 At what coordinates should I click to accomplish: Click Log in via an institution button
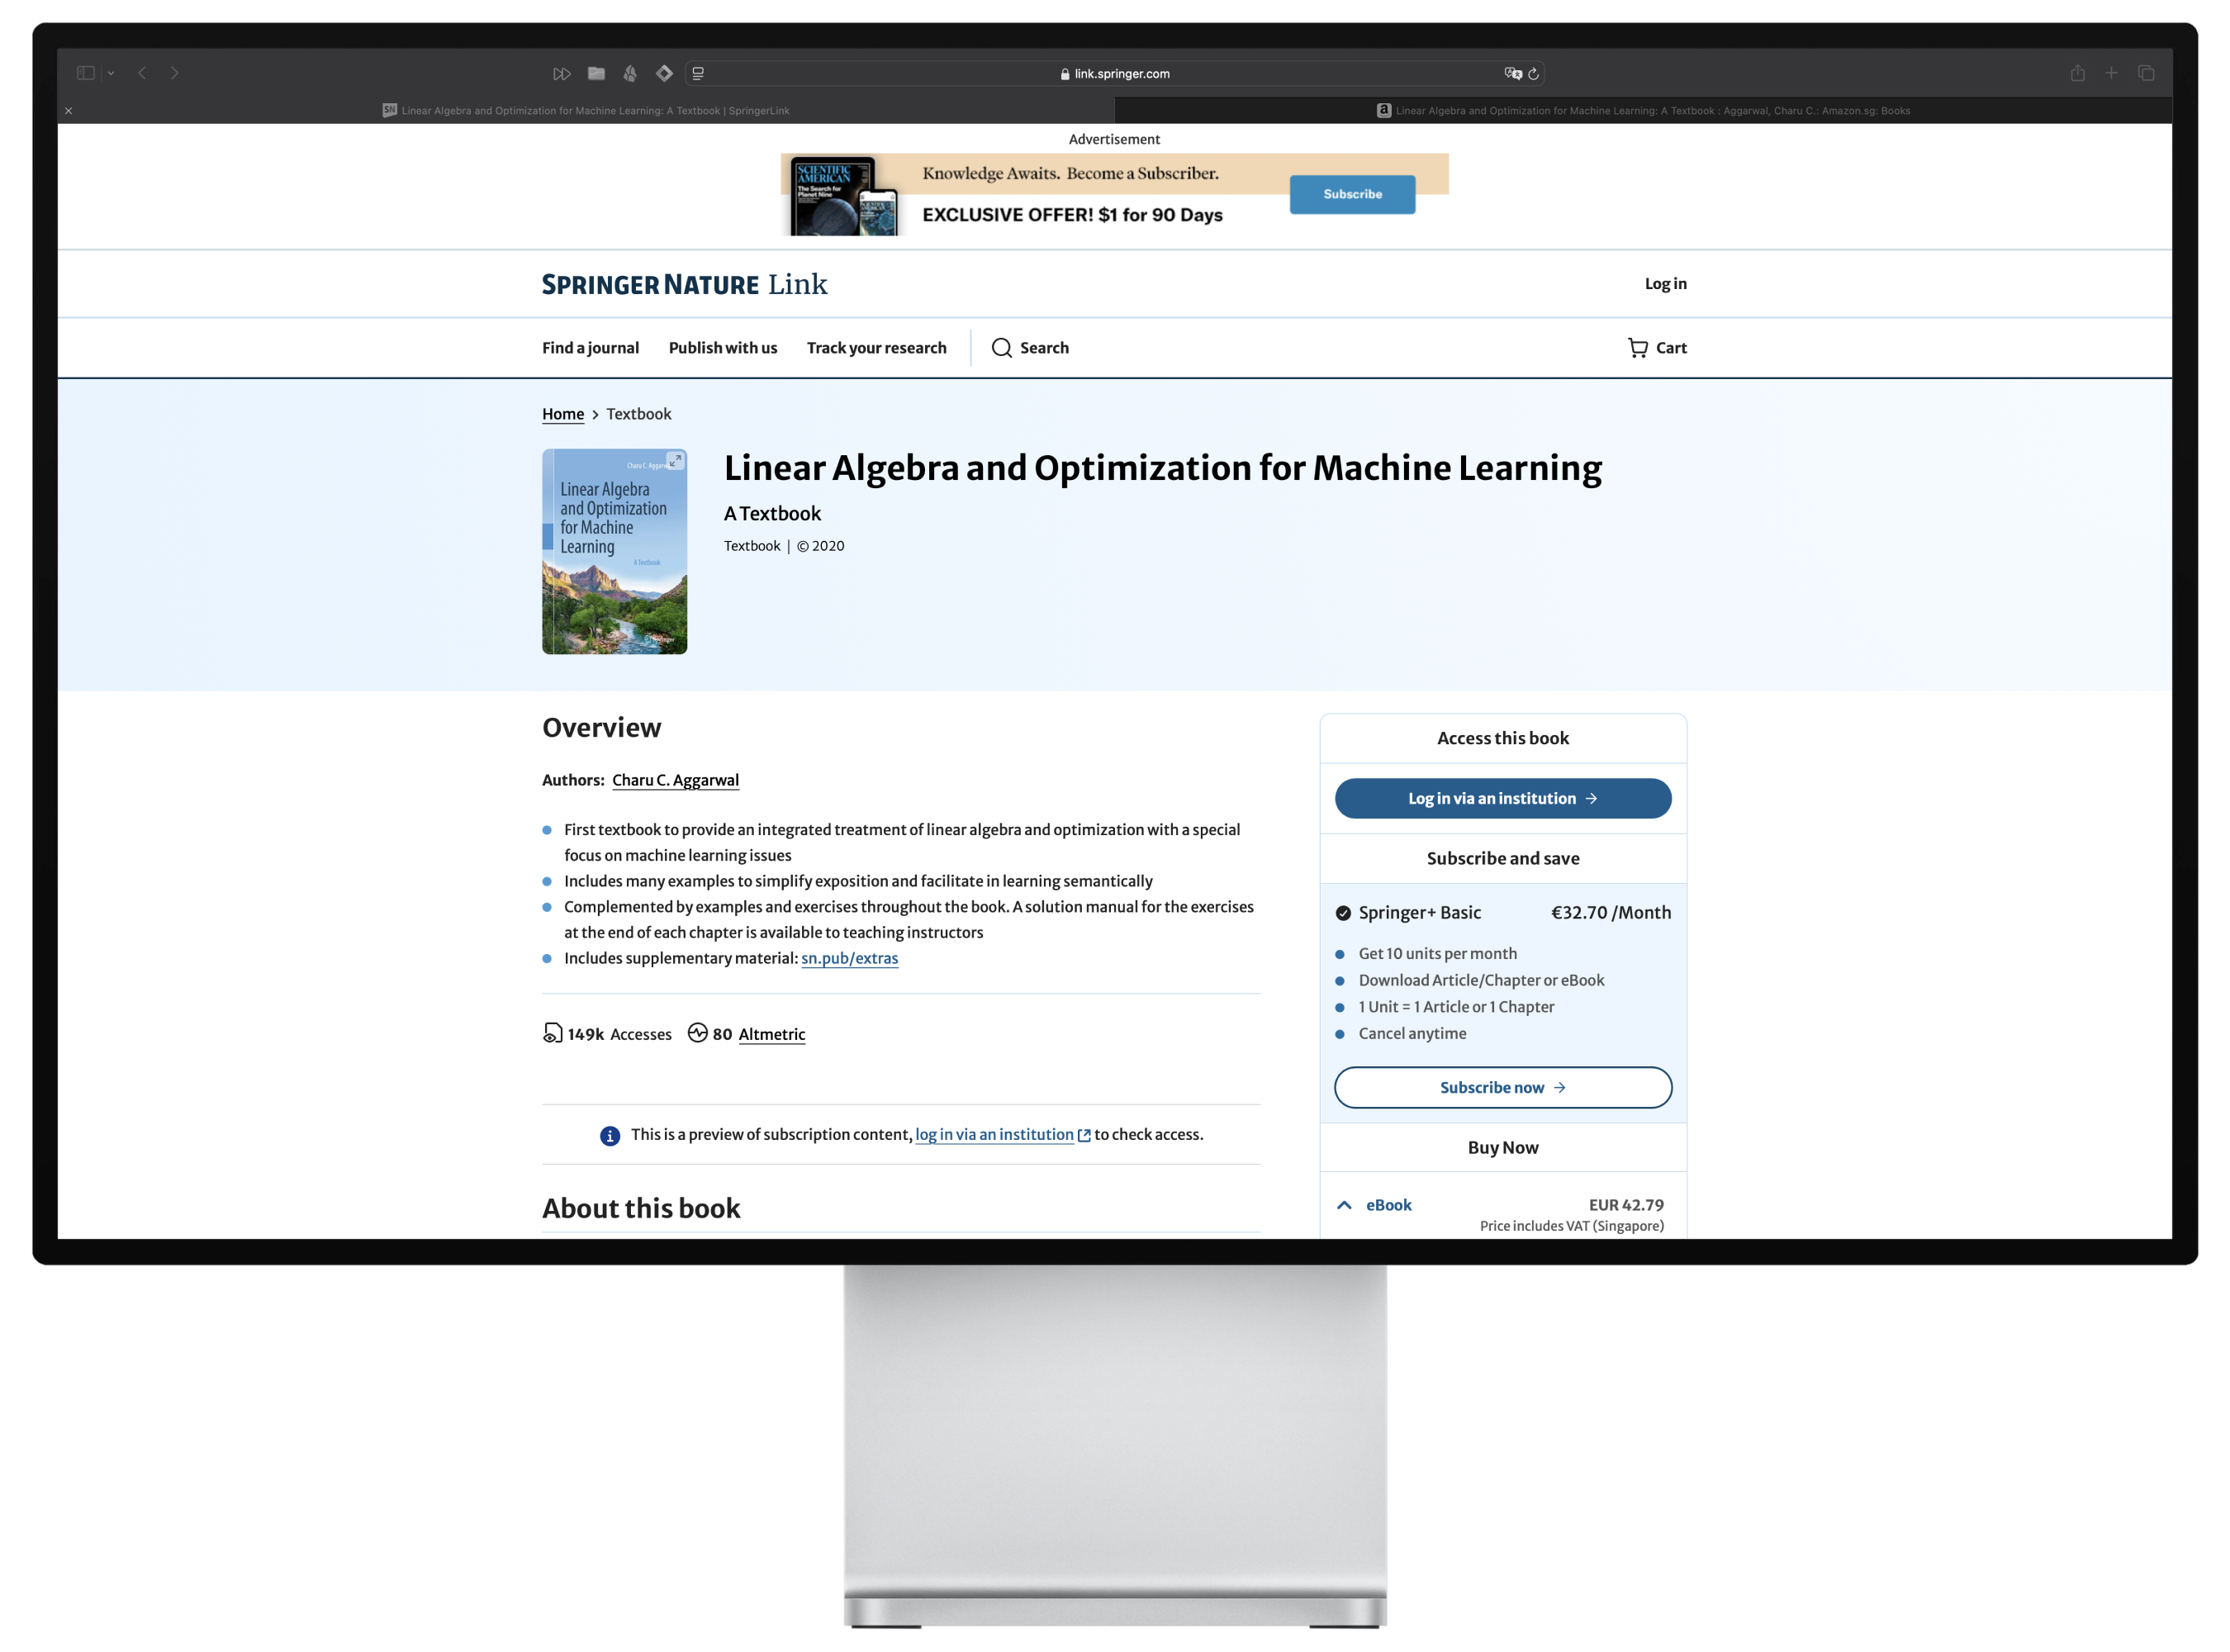point(1502,798)
